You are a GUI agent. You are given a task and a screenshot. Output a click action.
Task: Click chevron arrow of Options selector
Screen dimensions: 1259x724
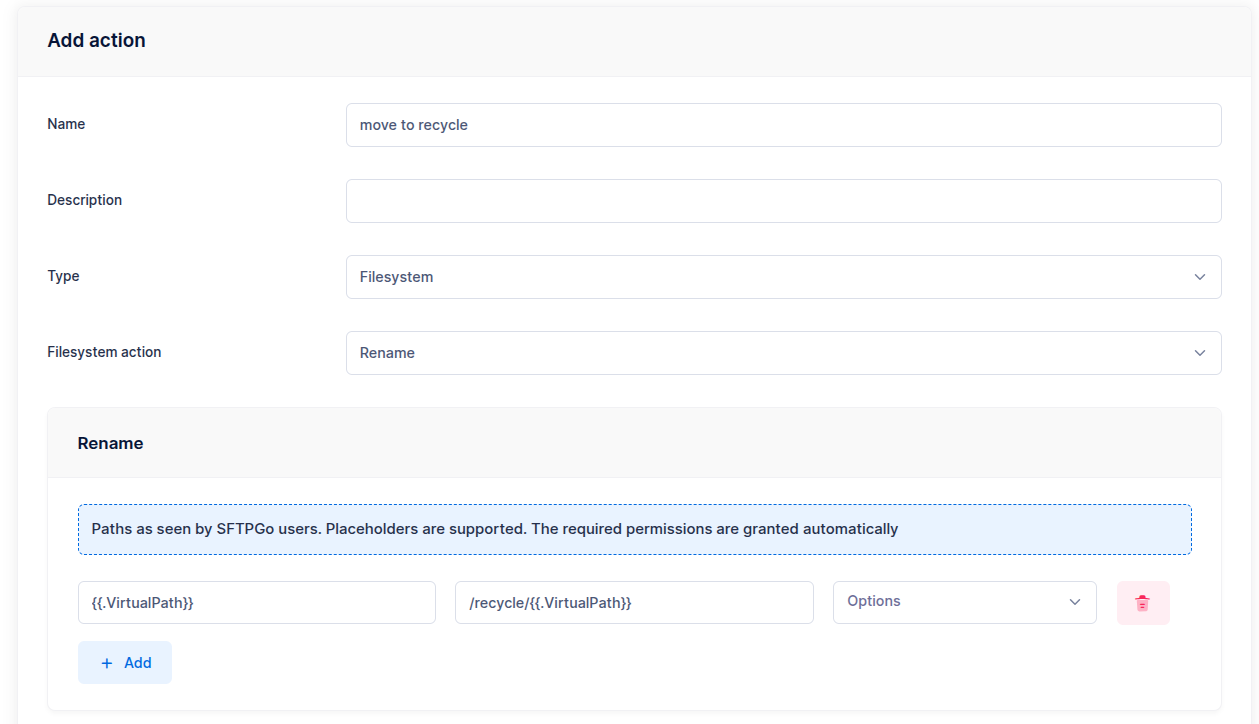click(1075, 602)
